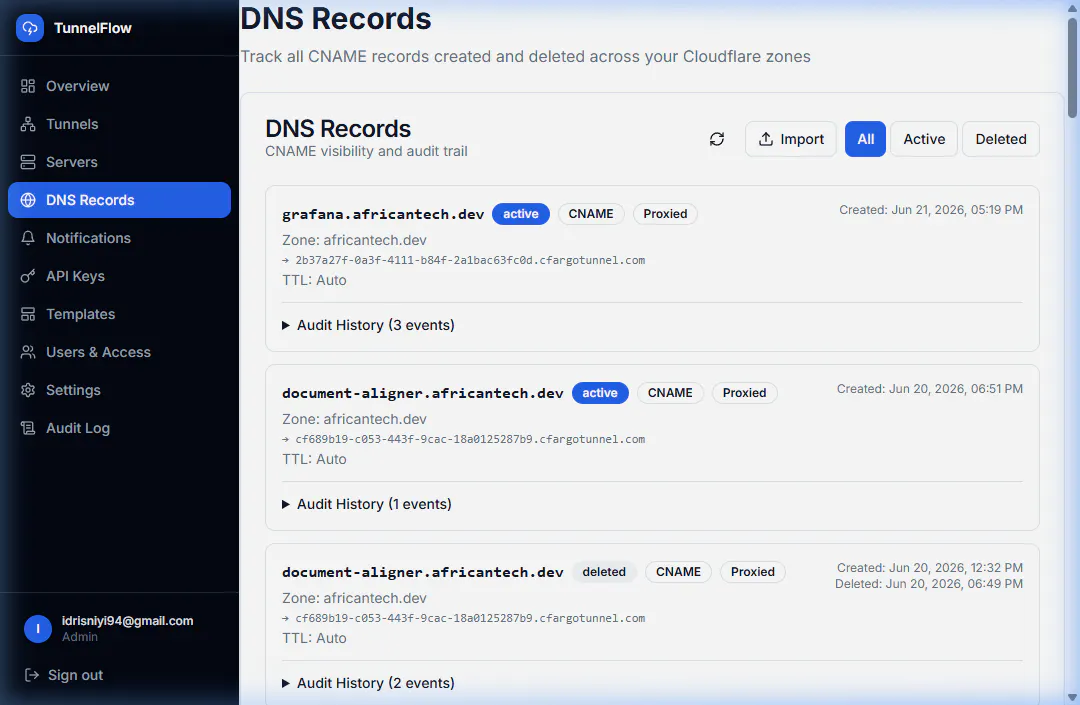Click the Servers stack icon
Screen dimensions: 1080x705
click(28, 162)
